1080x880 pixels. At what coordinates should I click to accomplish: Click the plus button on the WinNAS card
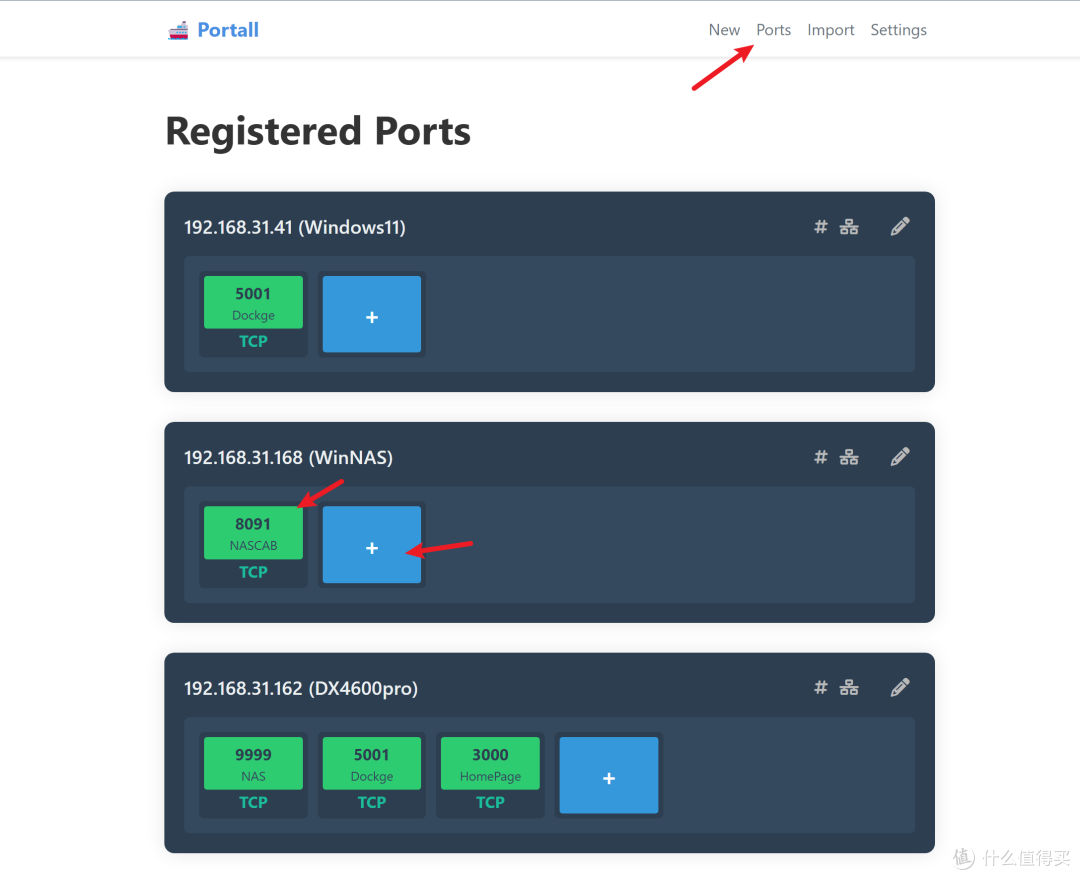(x=371, y=545)
